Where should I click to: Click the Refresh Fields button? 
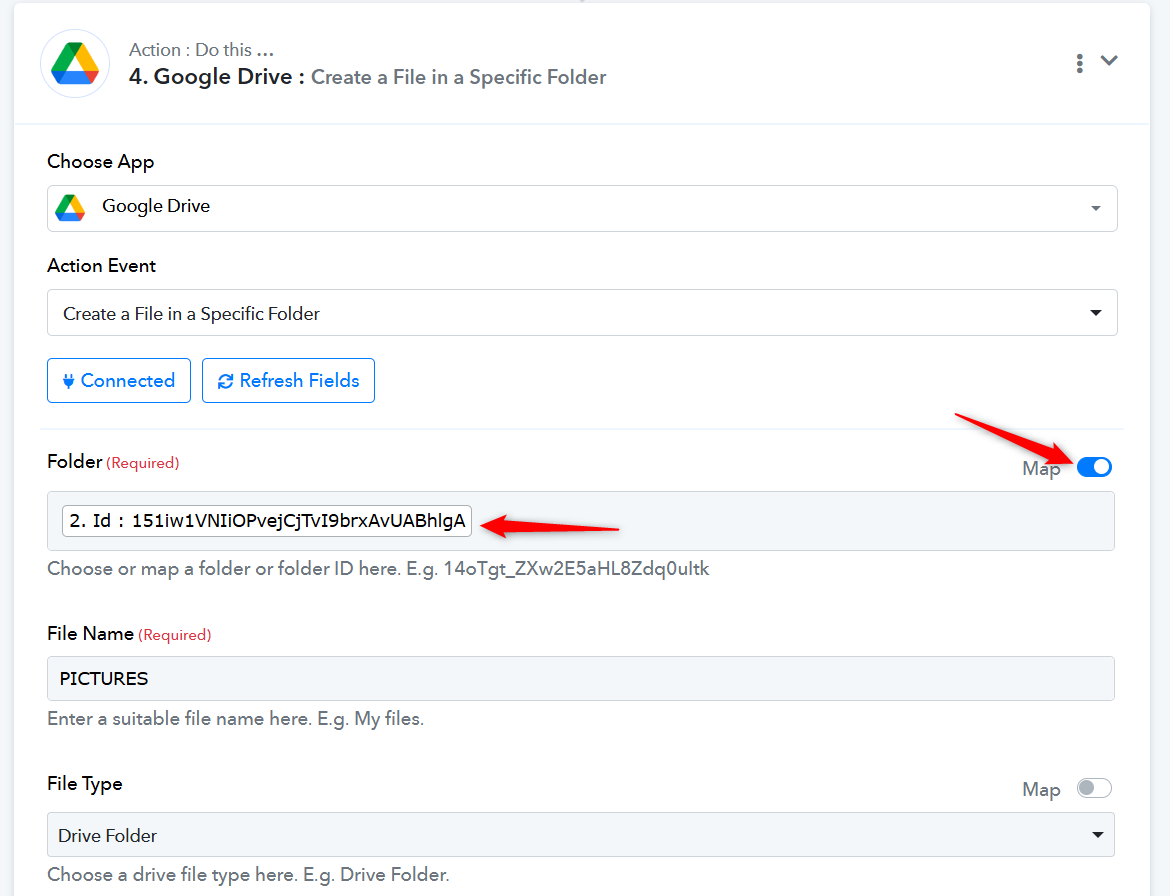pos(288,380)
